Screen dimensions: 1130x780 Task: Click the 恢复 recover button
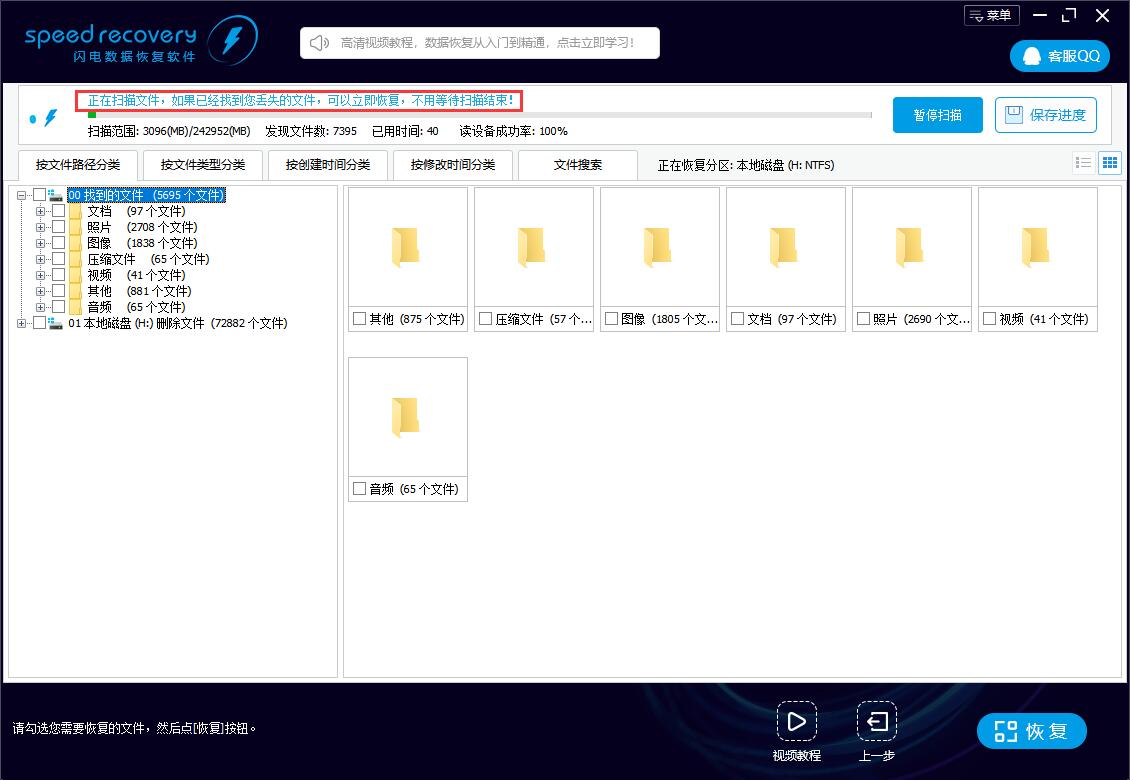[x=1031, y=730]
